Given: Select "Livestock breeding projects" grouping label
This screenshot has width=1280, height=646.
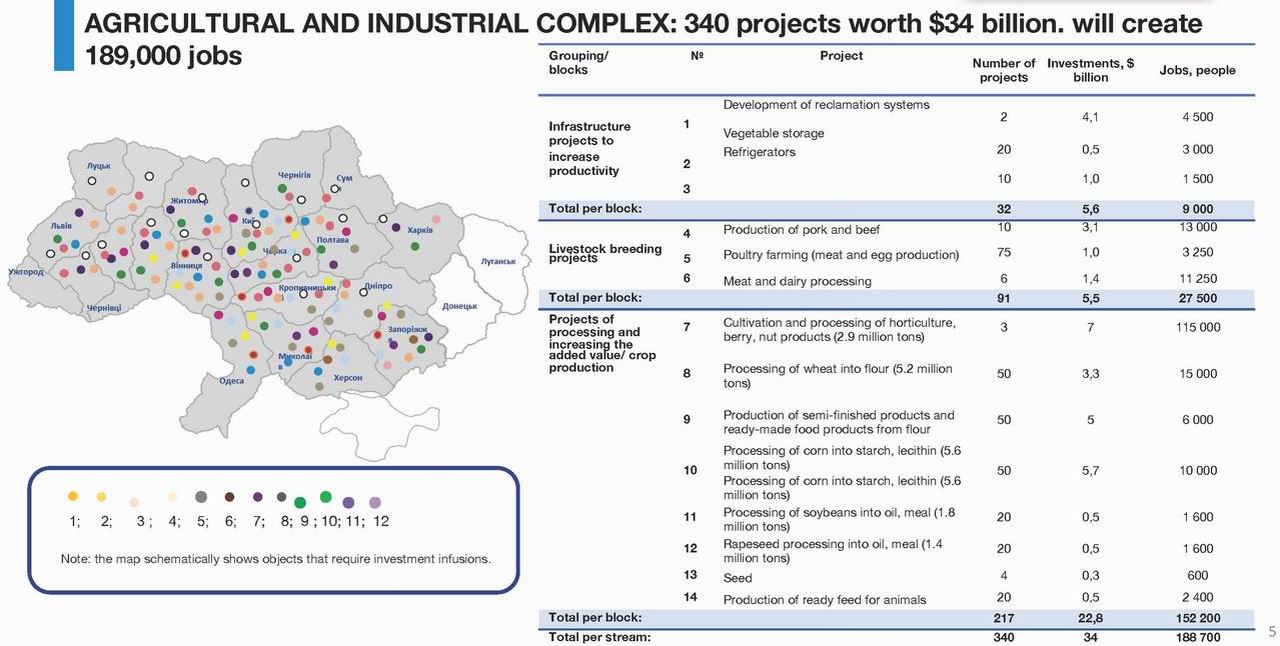Looking at the screenshot, I should coord(605,253).
